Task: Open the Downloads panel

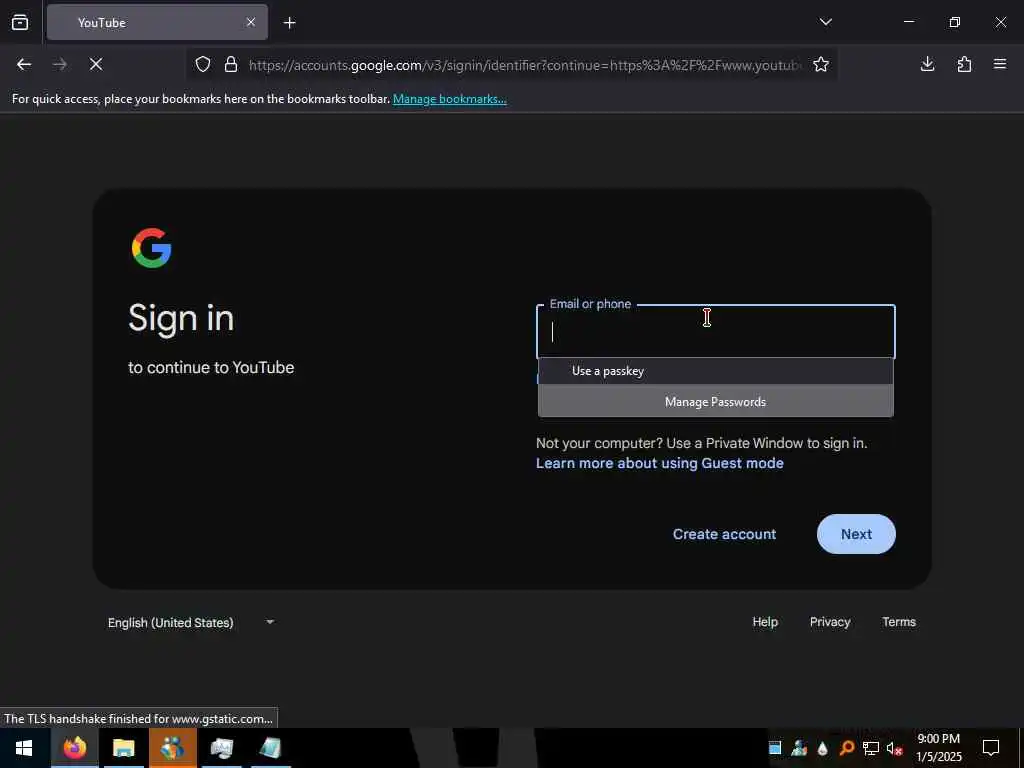Action: click(x=927, y=64)
